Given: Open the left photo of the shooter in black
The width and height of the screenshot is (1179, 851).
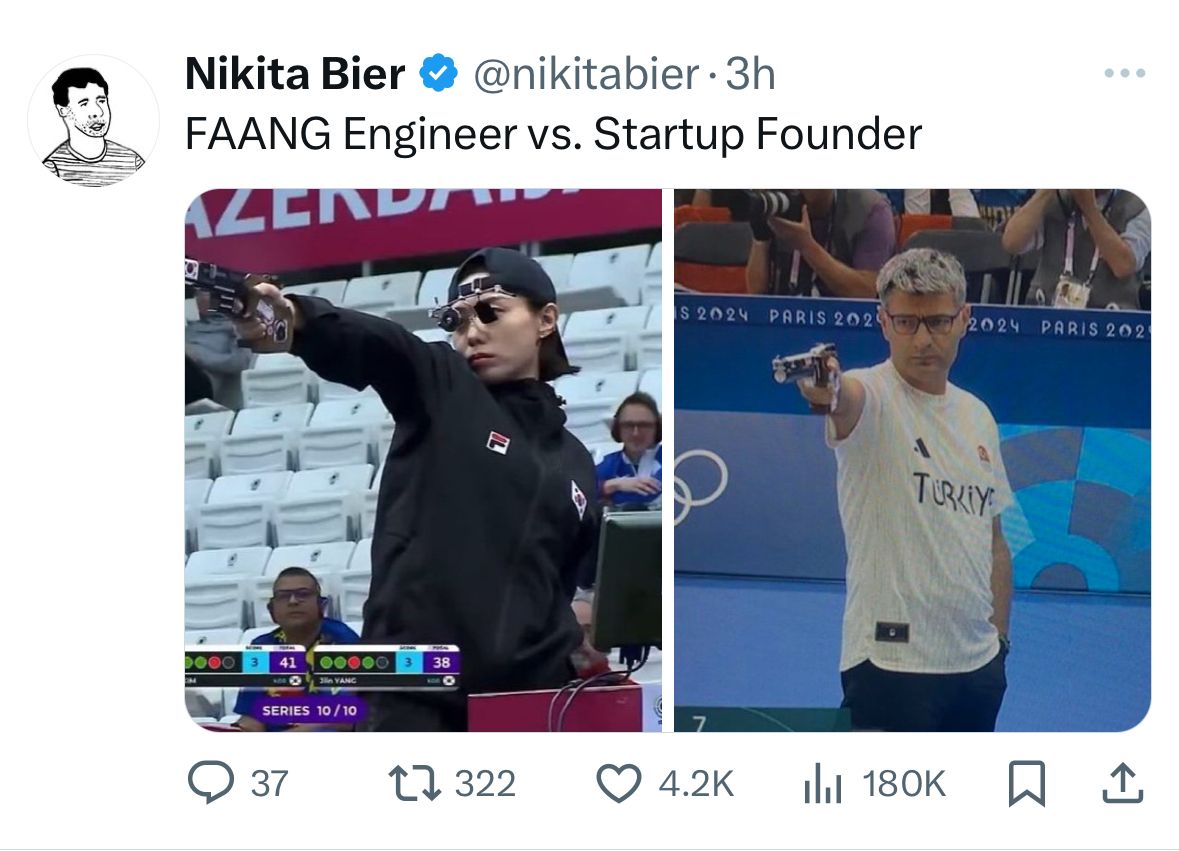Looking at the screenshot, I should 423,460.
